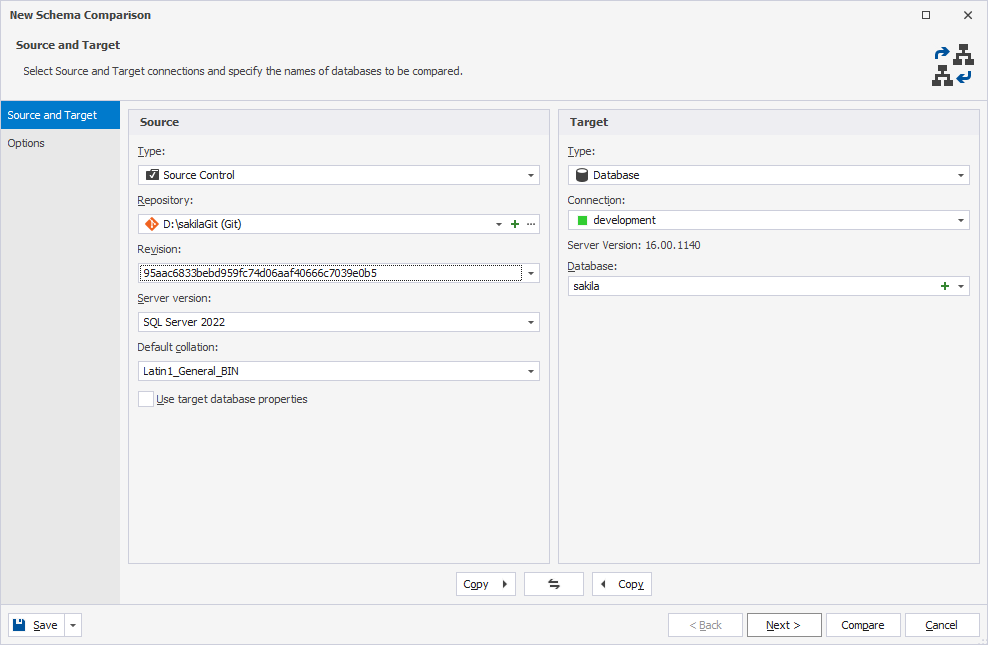Open the Server version dropdown
Screen dimensions: 988x645
coord(532,322)
